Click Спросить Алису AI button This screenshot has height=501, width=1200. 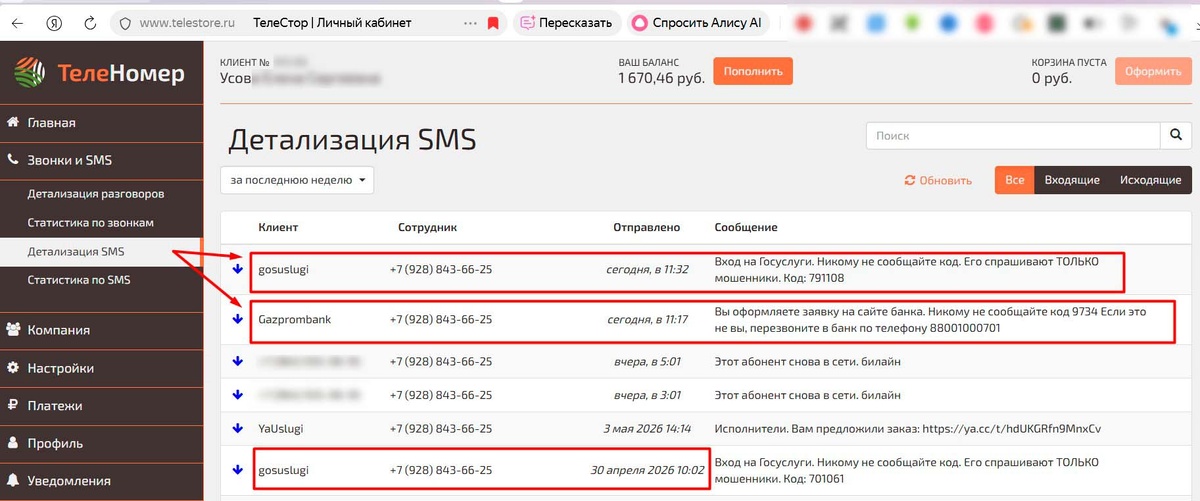click(697, 22)
